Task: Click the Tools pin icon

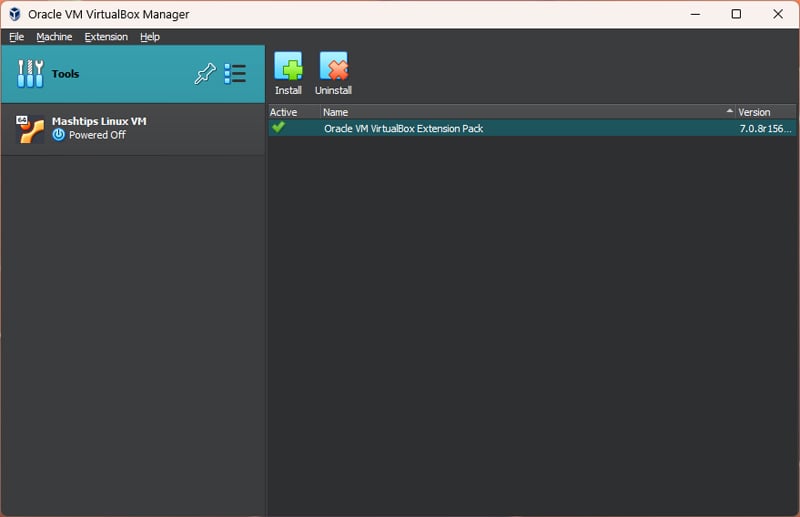Action: point(205,74)
